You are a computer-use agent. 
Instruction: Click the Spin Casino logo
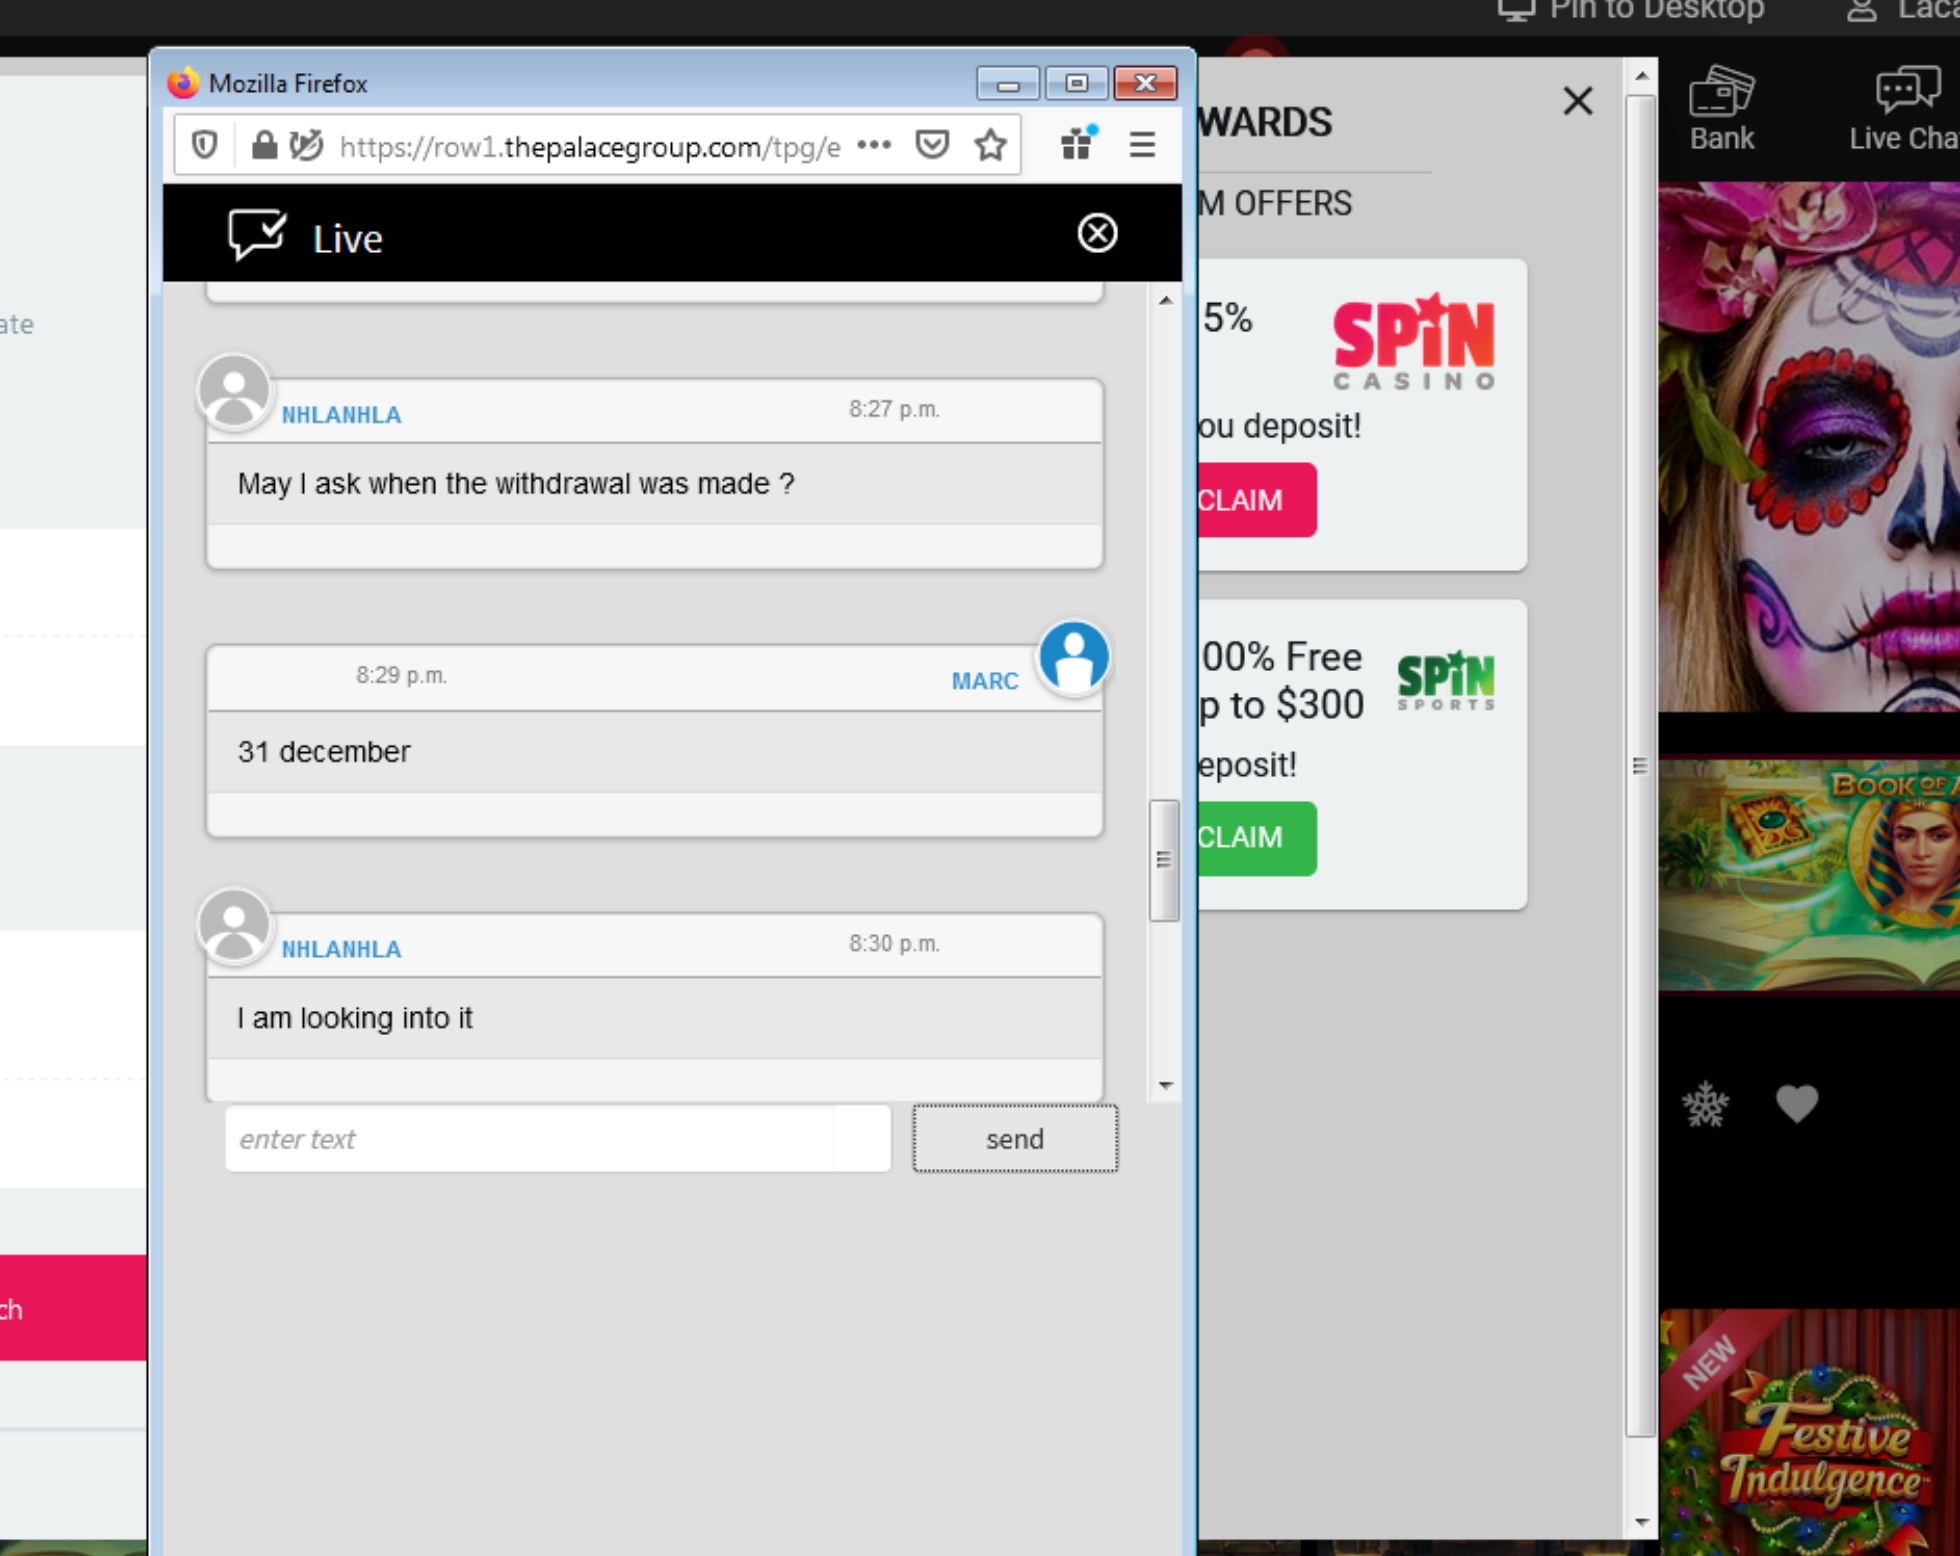coord(1414,341)
